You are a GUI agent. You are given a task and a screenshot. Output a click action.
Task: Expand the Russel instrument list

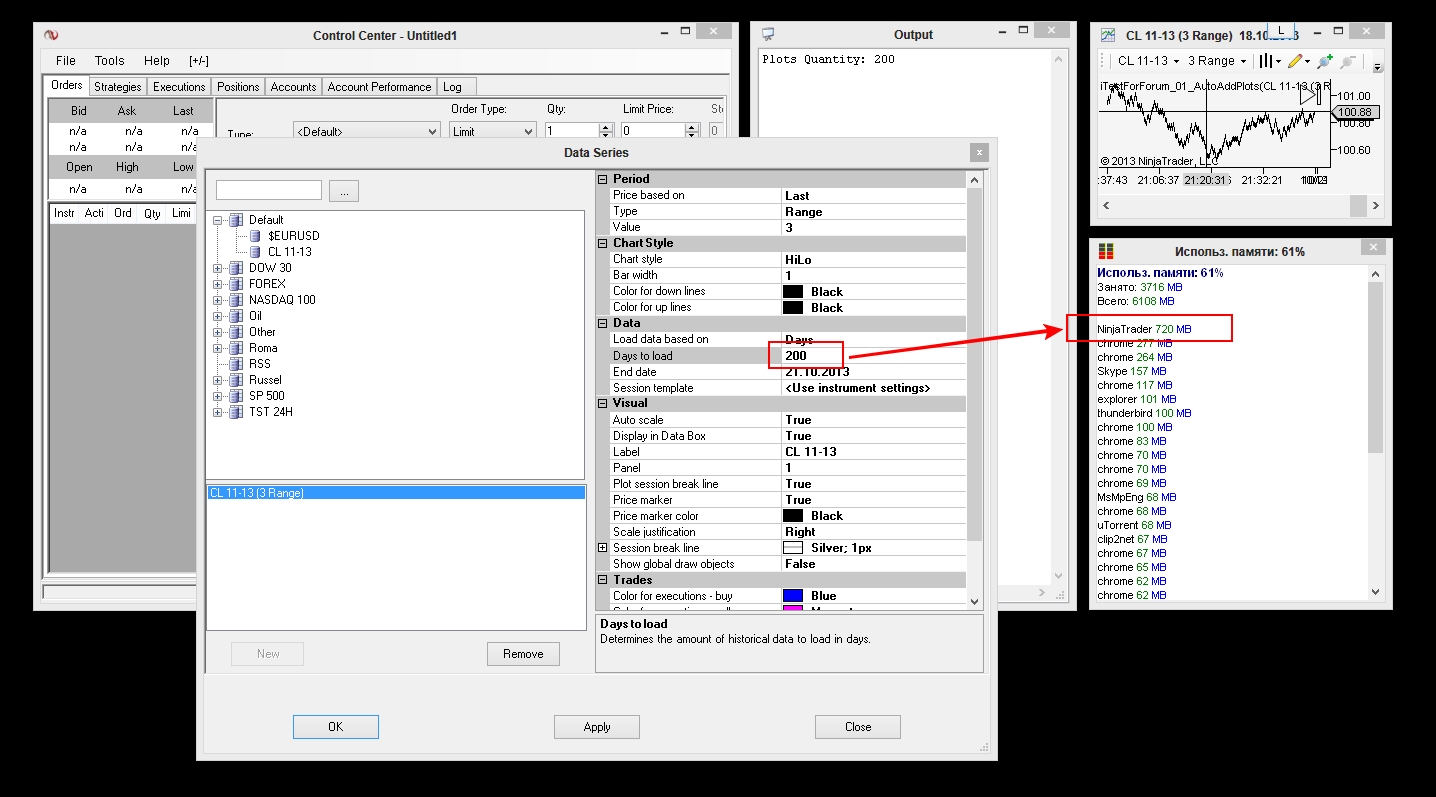[218, 380]
